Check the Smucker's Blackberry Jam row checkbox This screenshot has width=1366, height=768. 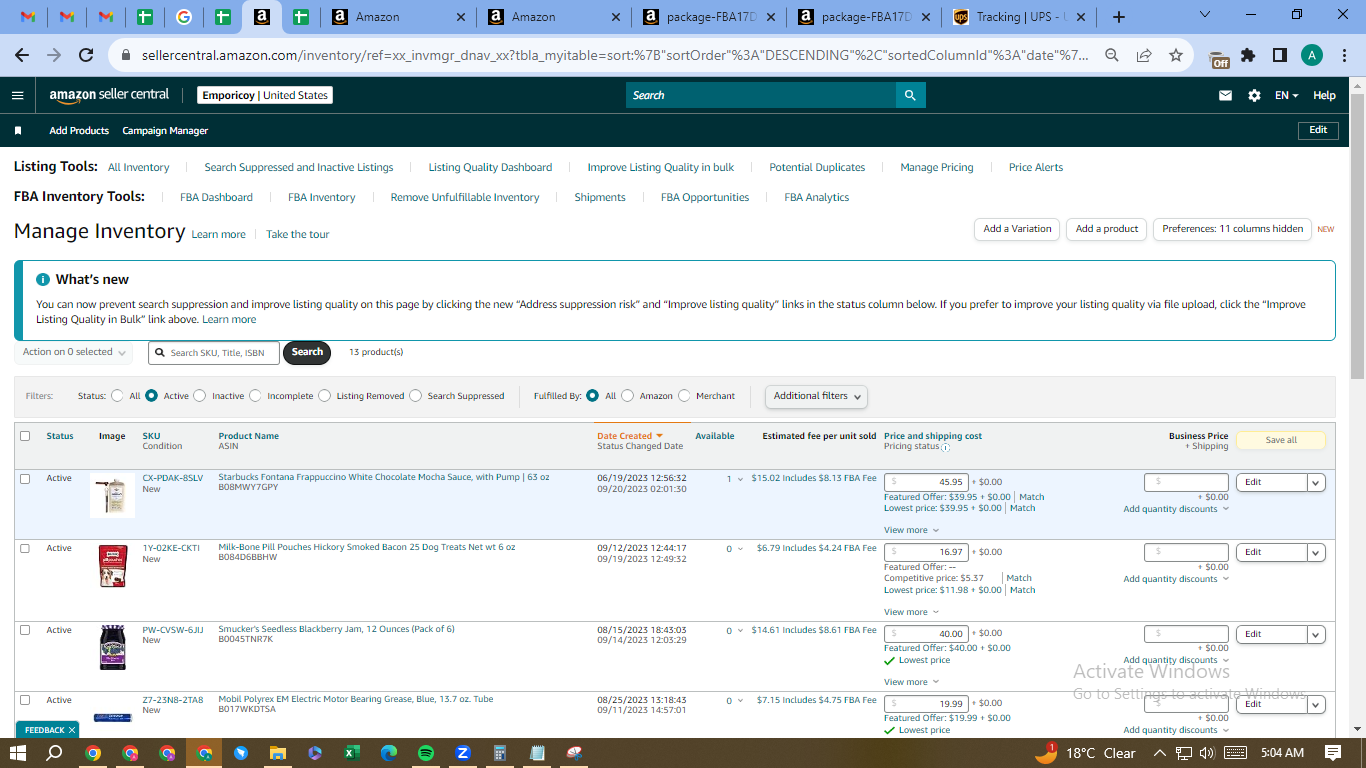click(x=25, y=630)
